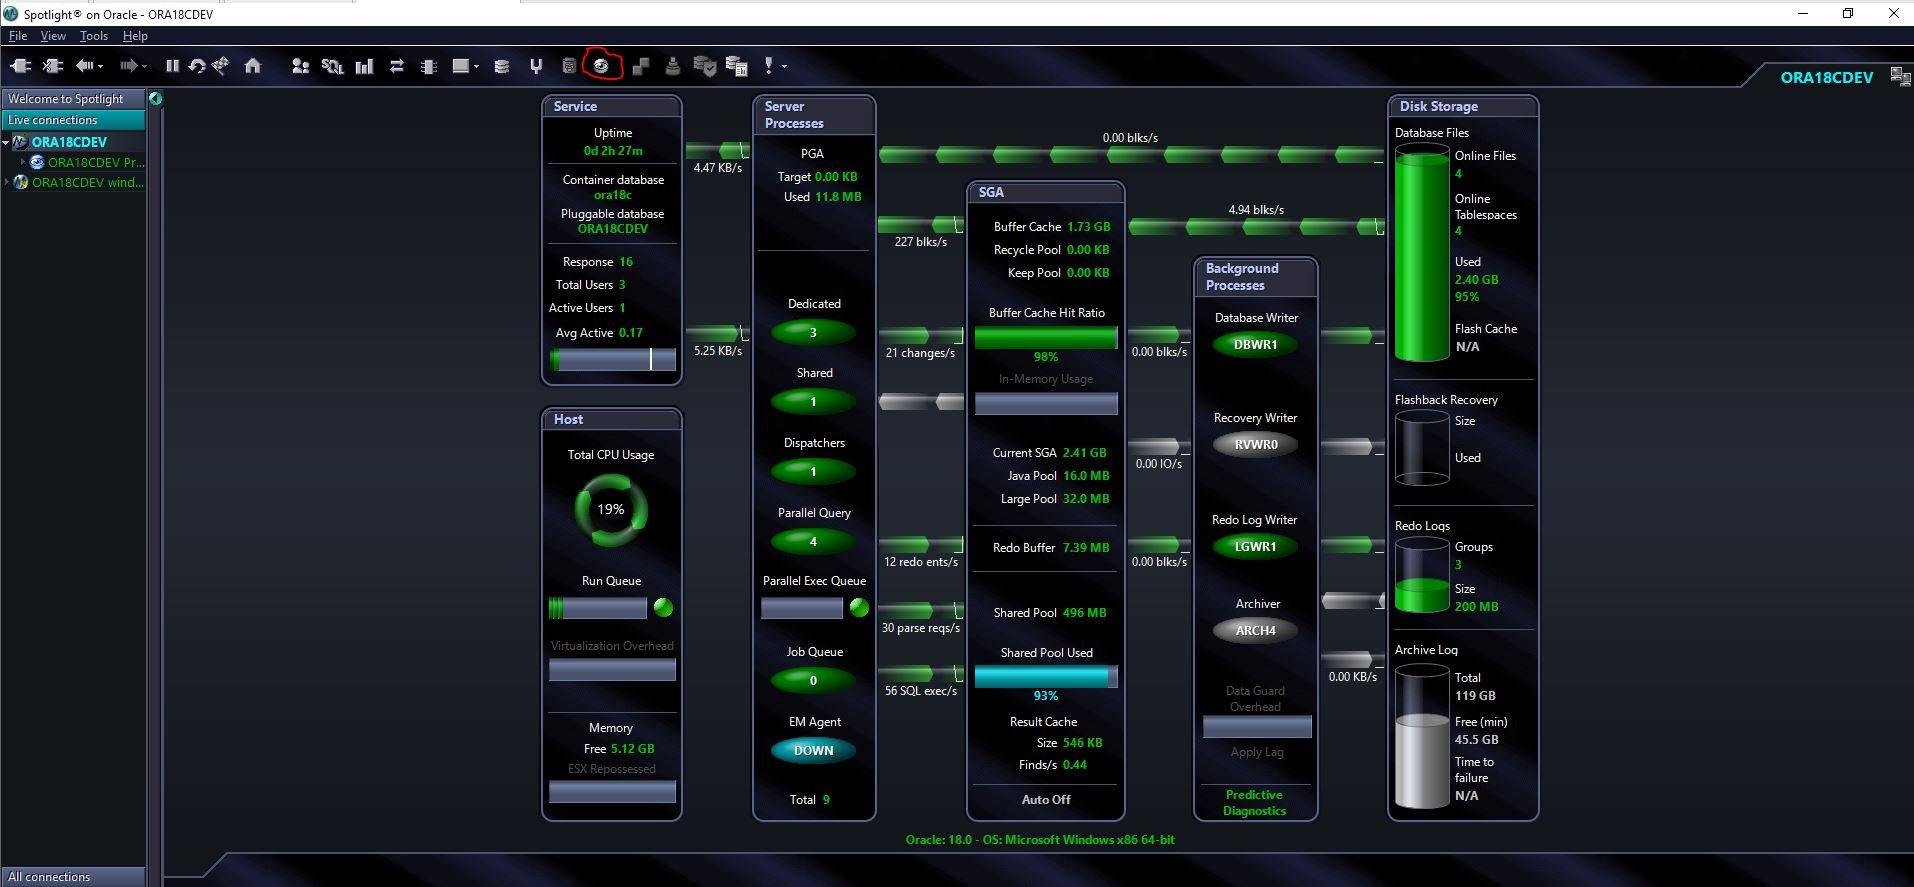Click the two opposing arrows toolbar icon
The width and height of the screenshot is (1914, 887).
tap(396, 66)
